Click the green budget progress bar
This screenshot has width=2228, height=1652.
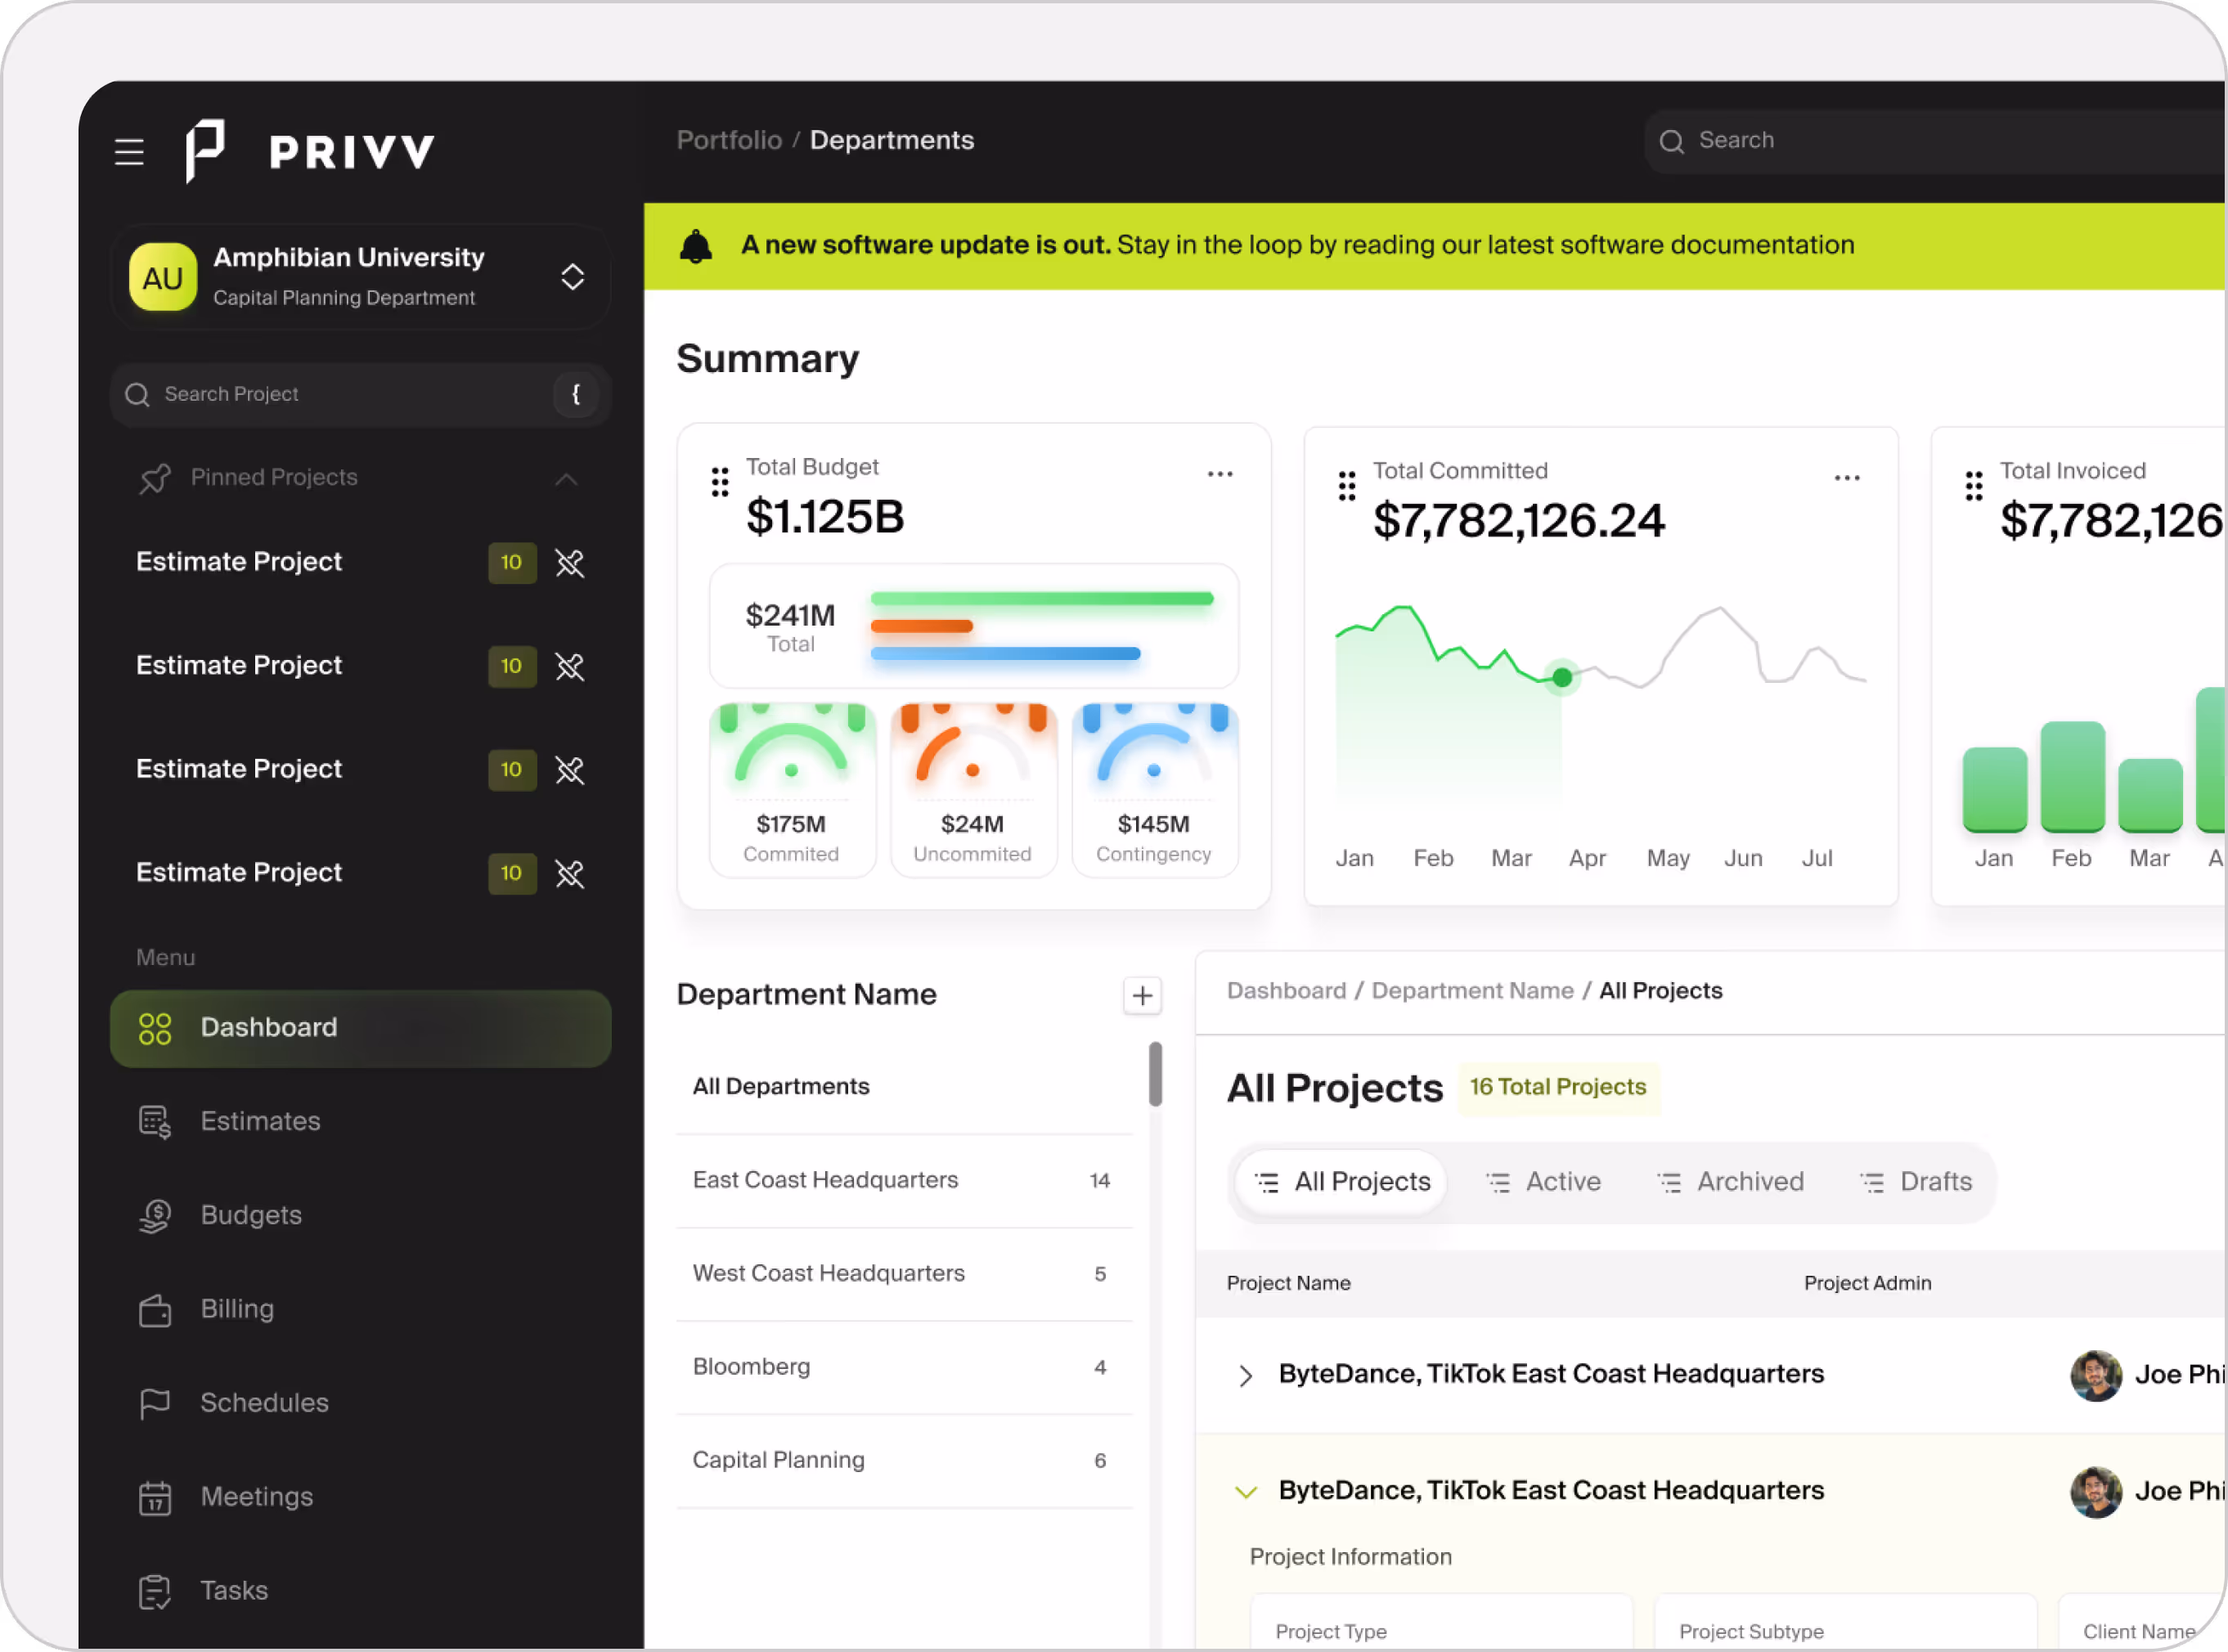click(1042, 599)
